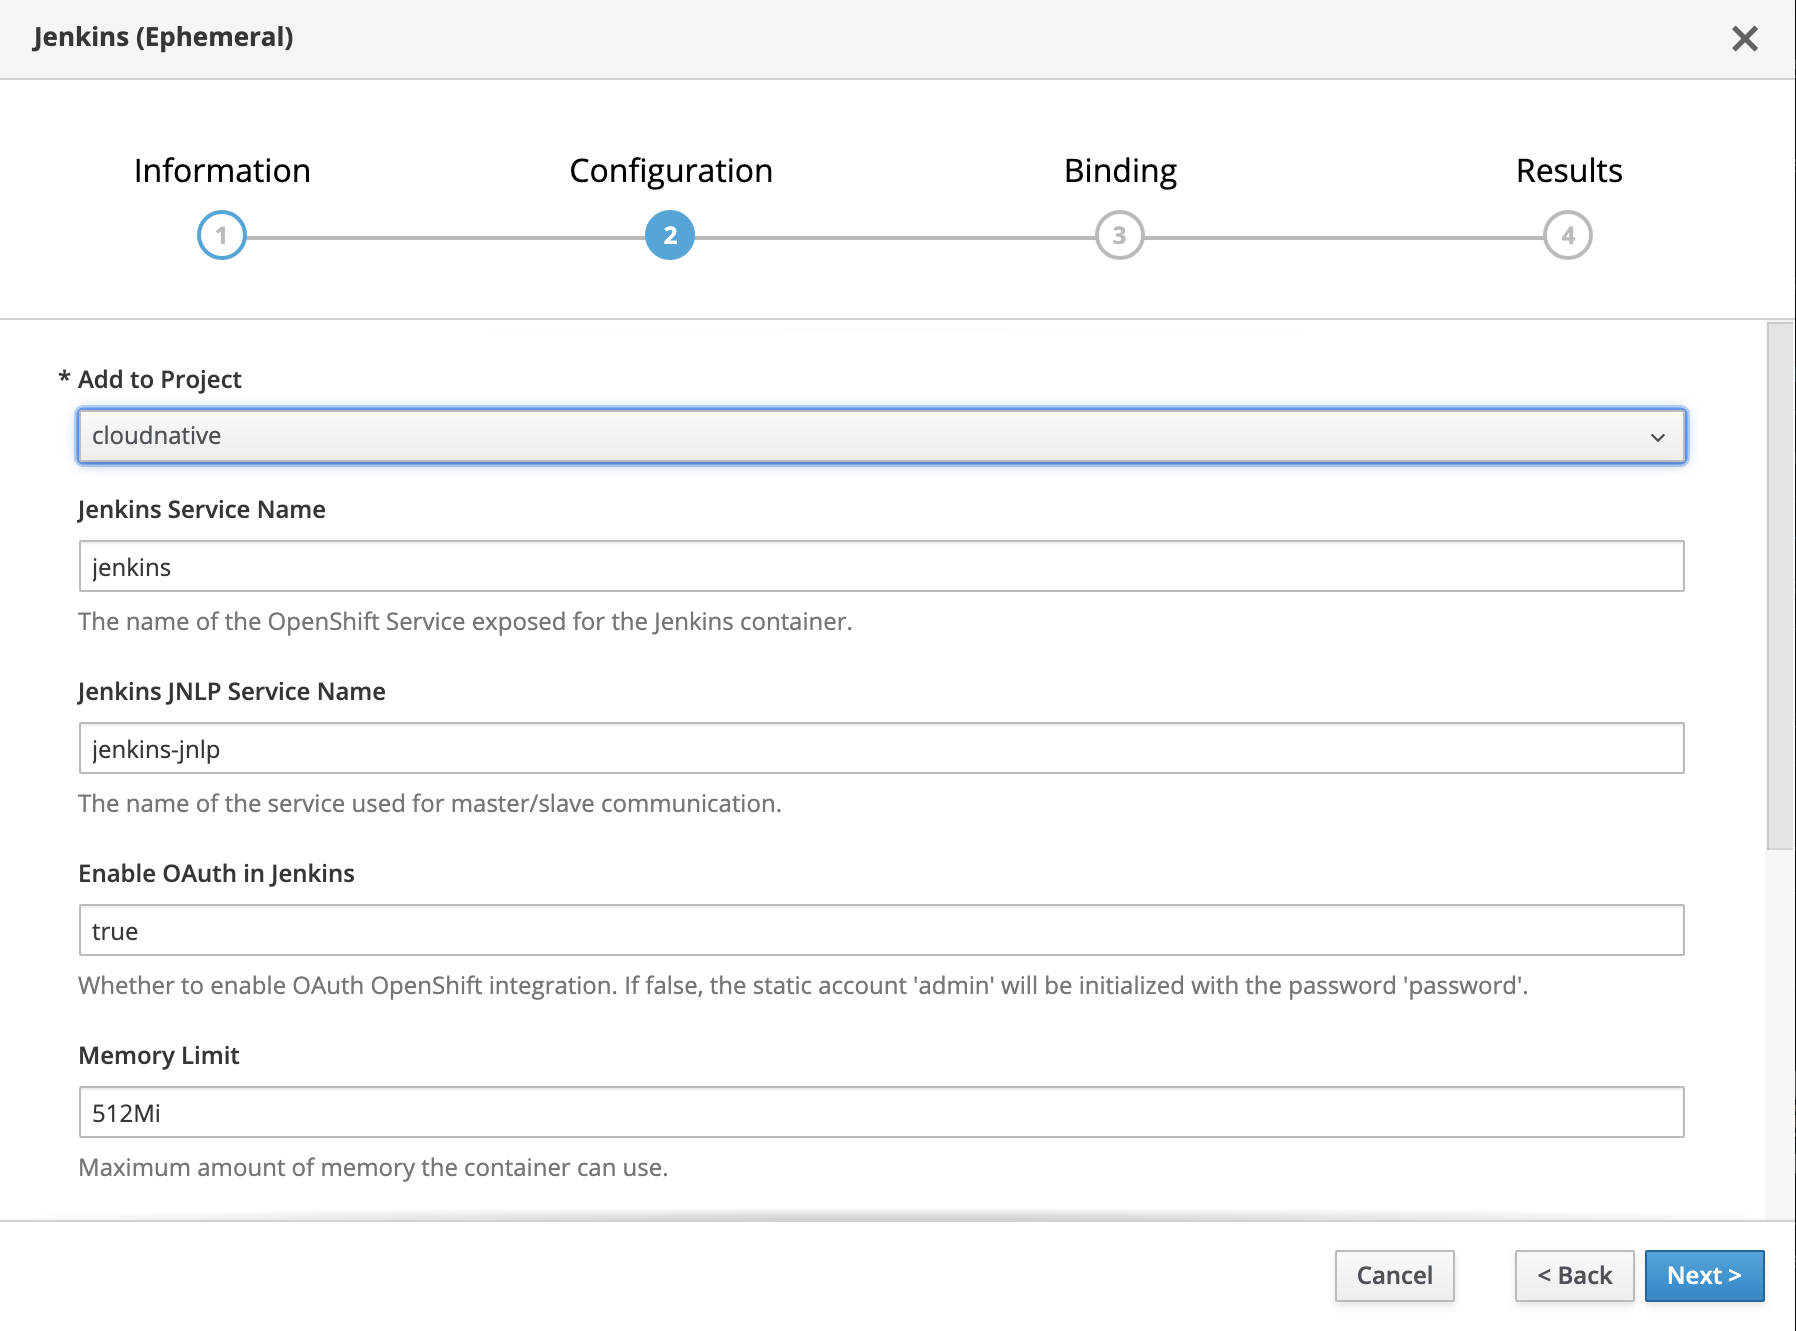Click the vertical scrollbar thumb
The width and height of the screenshot is (1796, 1331).
1780,586
